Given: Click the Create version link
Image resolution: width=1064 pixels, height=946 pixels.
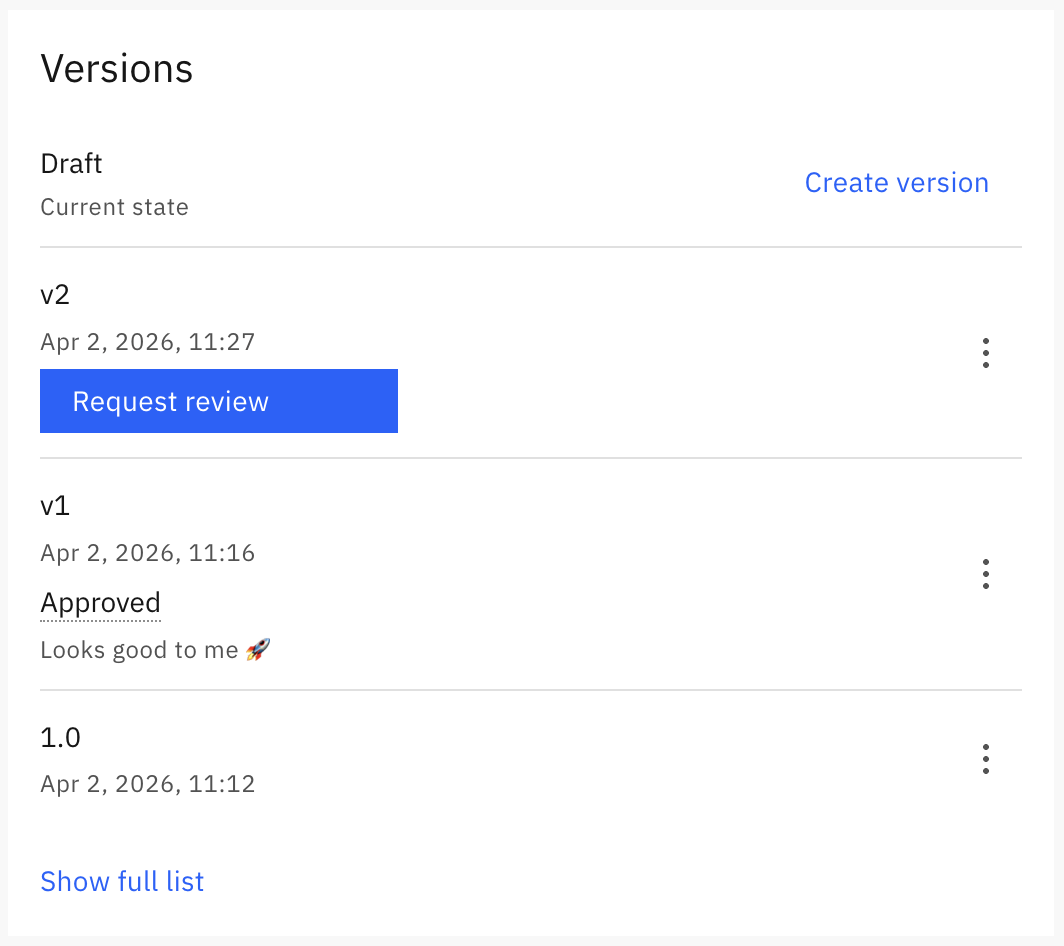Looking at the screenshot, I should tap(896, 183).
